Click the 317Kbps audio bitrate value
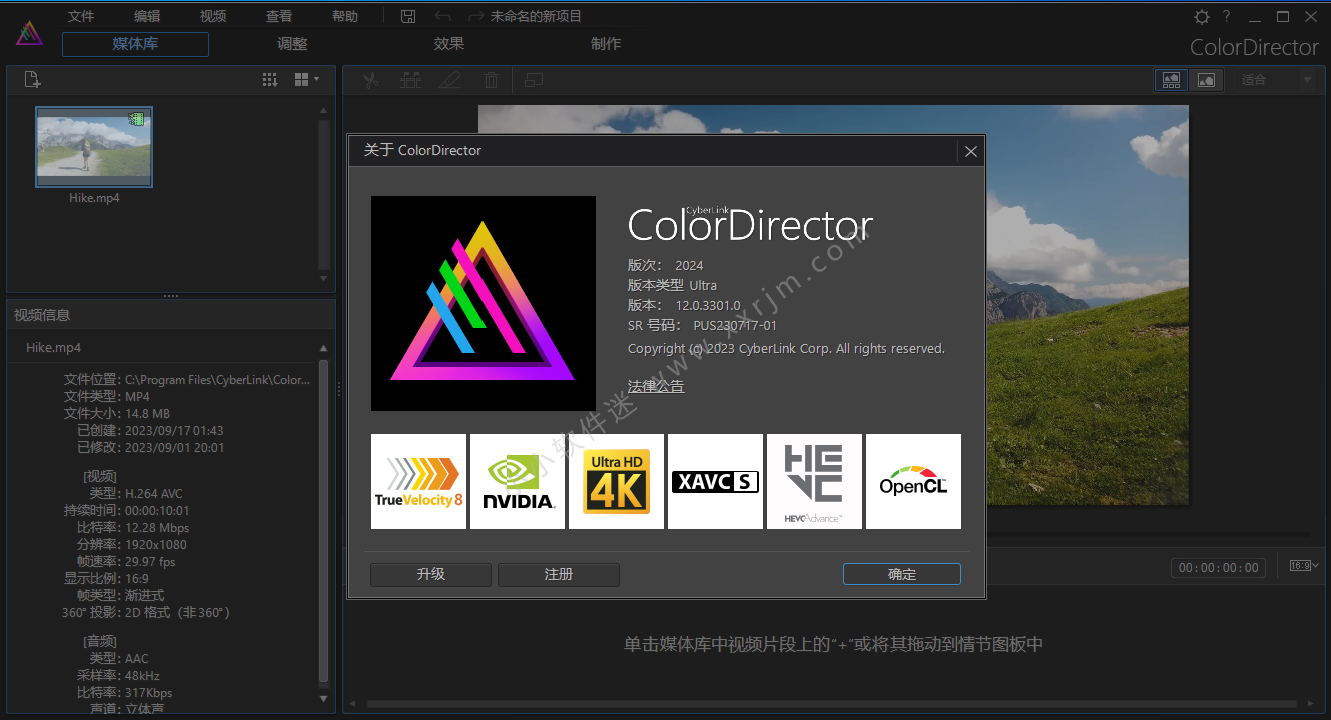 pyautogui.click(x=148, y=693)
